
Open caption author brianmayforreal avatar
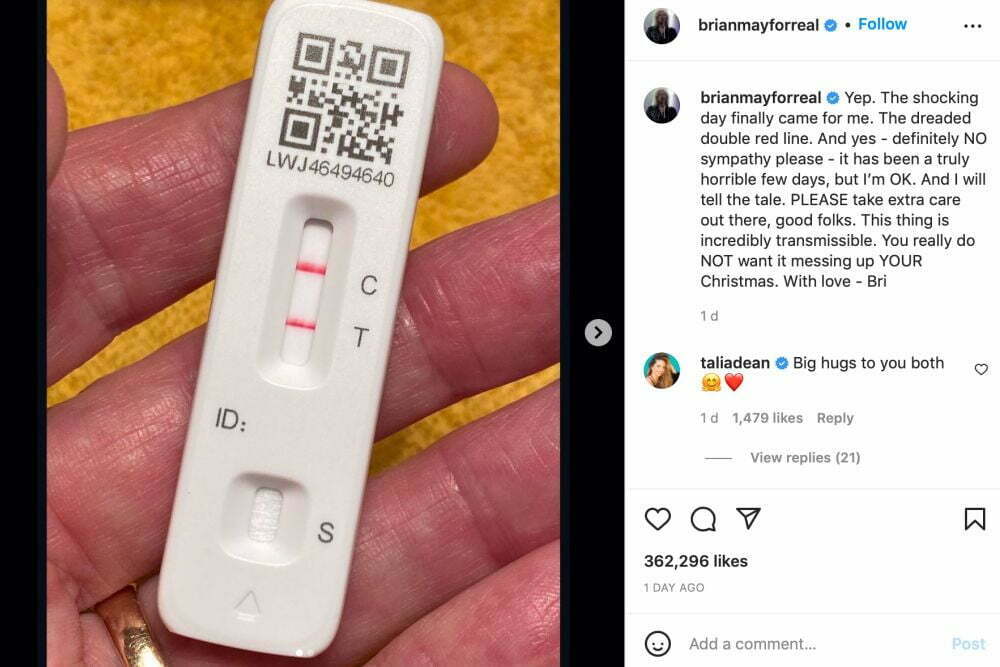(661, 105)
